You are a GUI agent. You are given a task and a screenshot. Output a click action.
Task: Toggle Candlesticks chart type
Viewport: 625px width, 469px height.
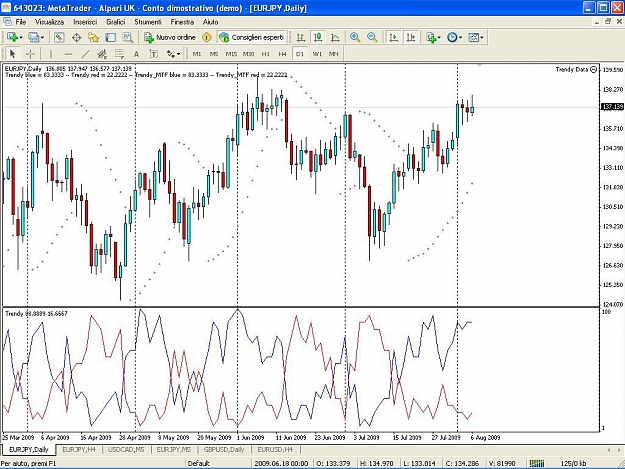318,37
